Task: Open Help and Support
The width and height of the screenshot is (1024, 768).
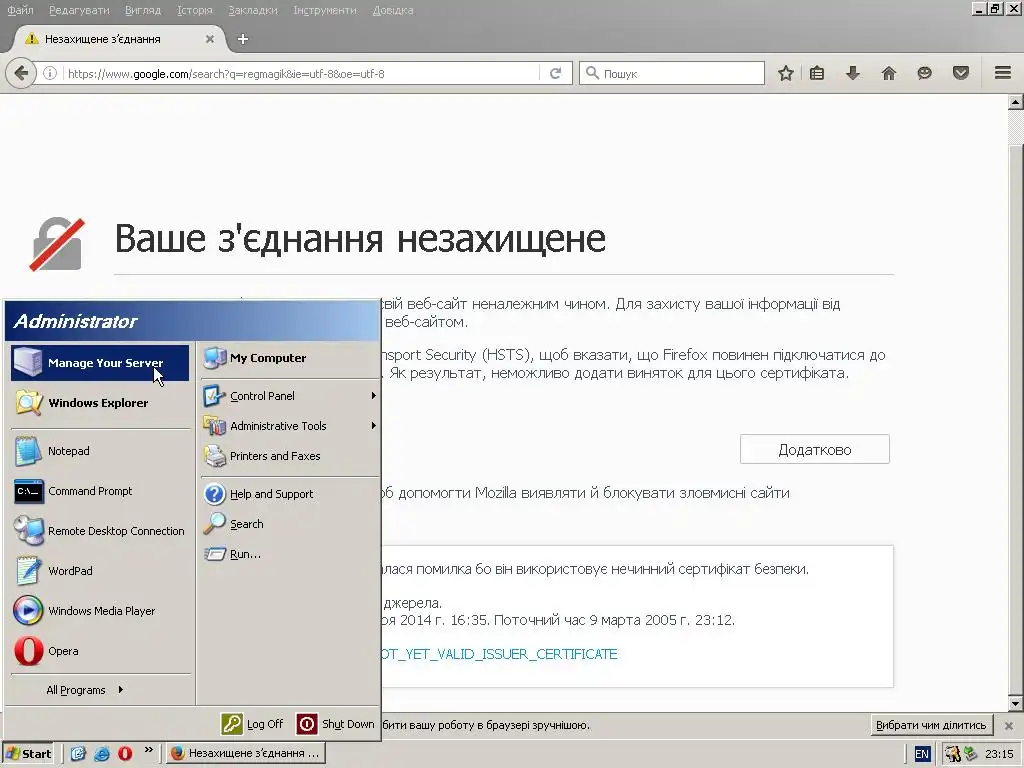Action: pos(290,494)
